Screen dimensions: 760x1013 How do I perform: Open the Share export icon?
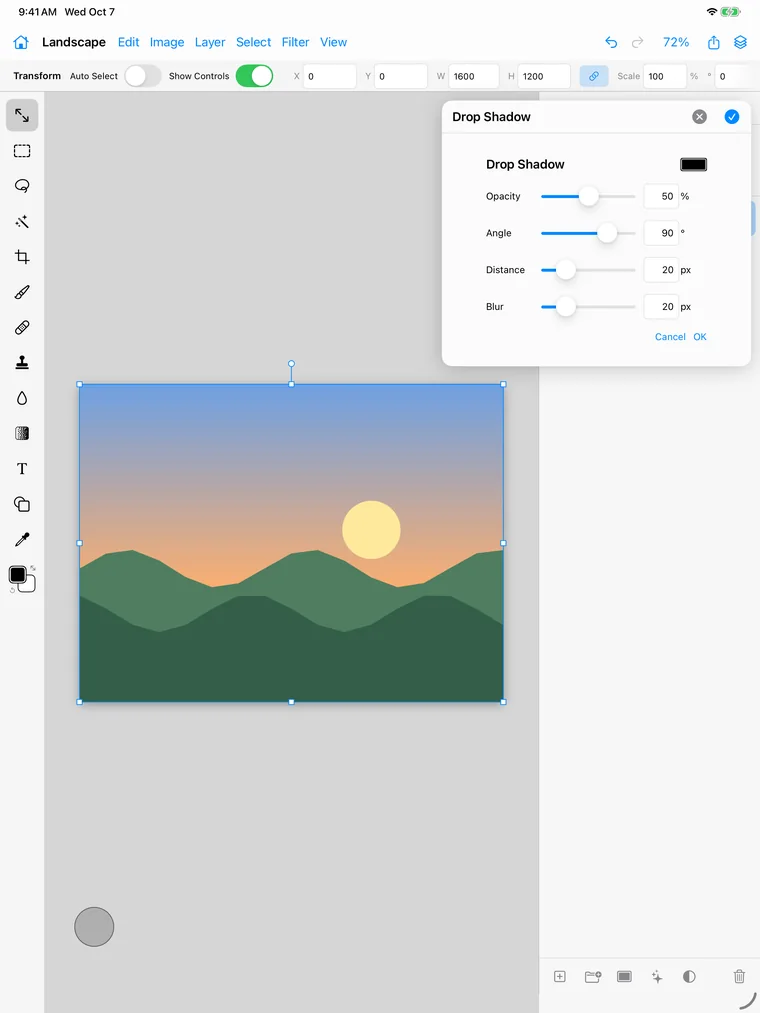(713, 42)
